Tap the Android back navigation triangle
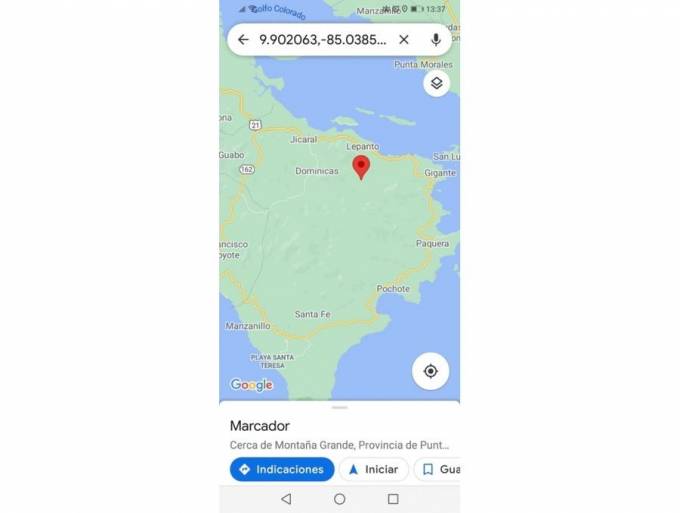Image resolution: width=680 pixels, height=513 pixels. coord(286,499)
